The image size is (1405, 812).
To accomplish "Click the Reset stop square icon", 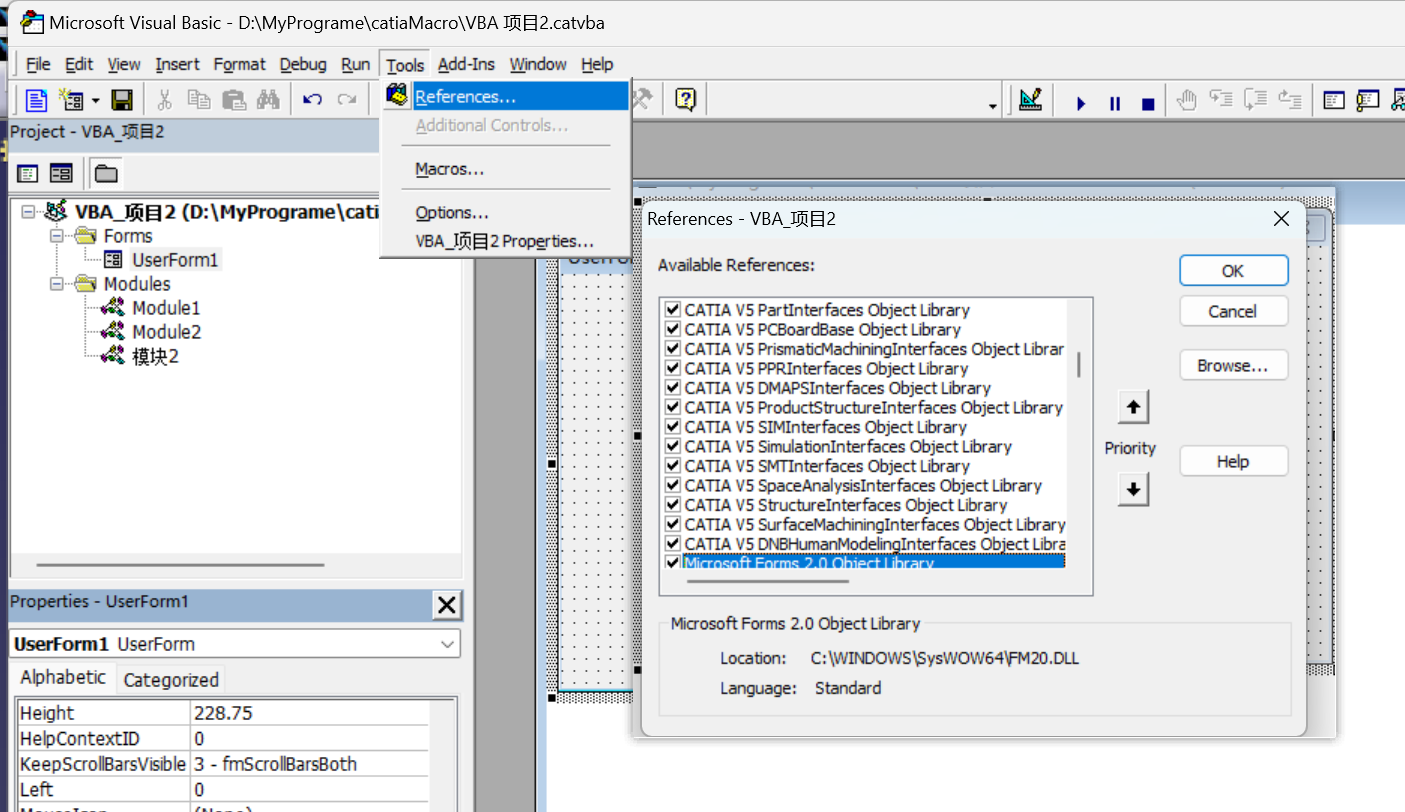I will (x=1148, y=103).
